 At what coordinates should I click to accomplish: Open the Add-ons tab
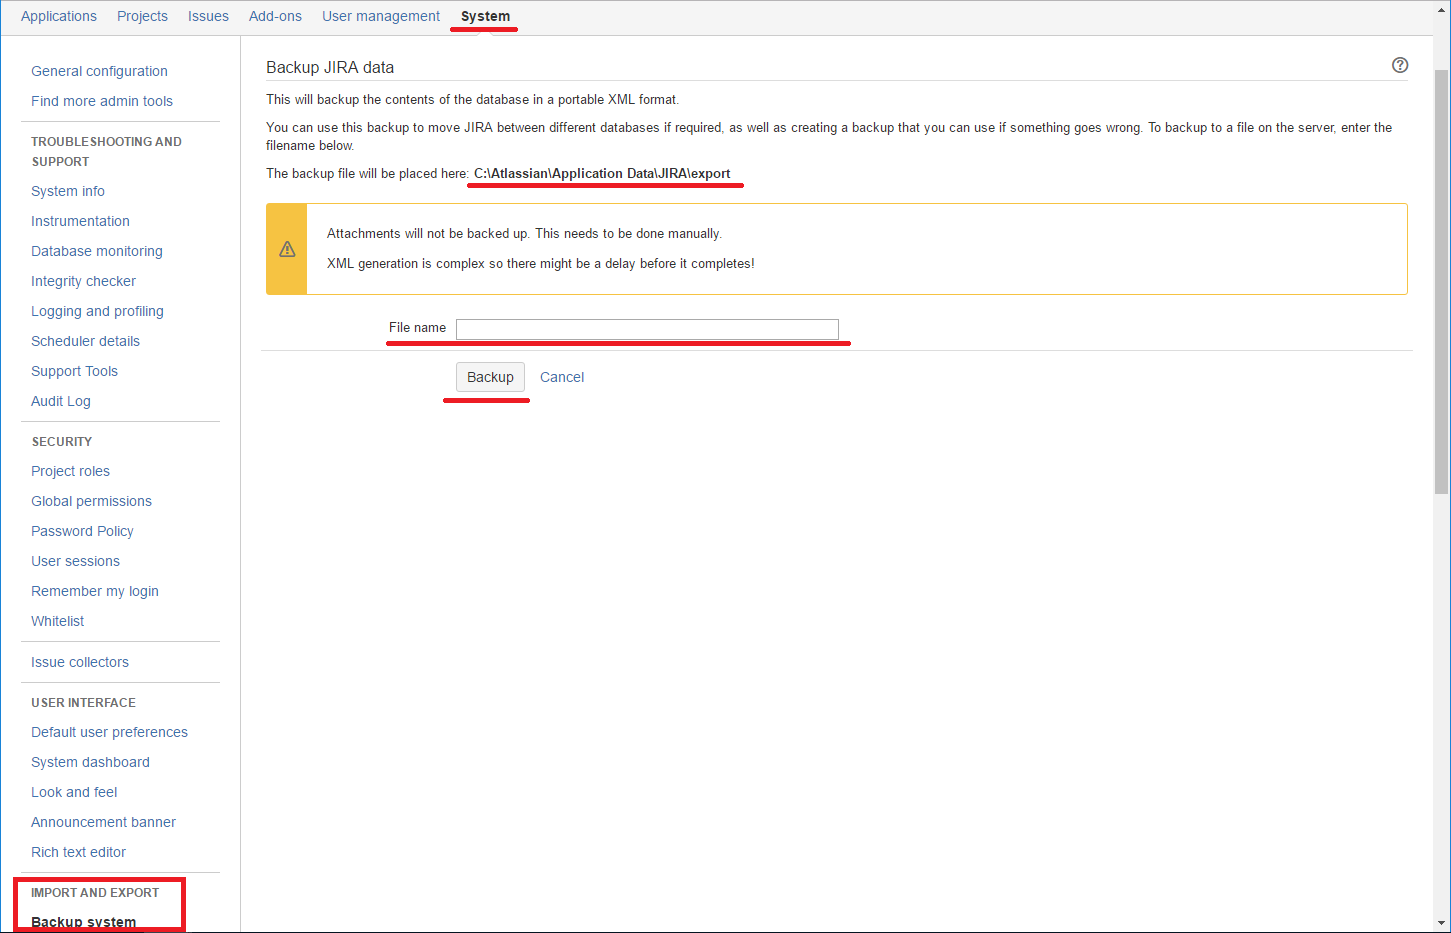(x=275, y=16)
